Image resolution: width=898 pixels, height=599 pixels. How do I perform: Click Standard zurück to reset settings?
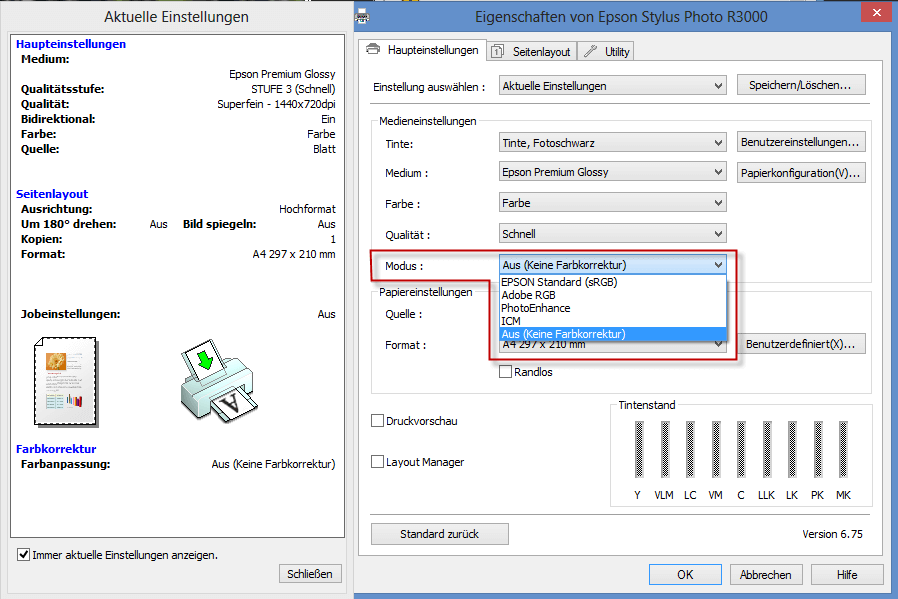pyautogui.click(x=439, y=534)
